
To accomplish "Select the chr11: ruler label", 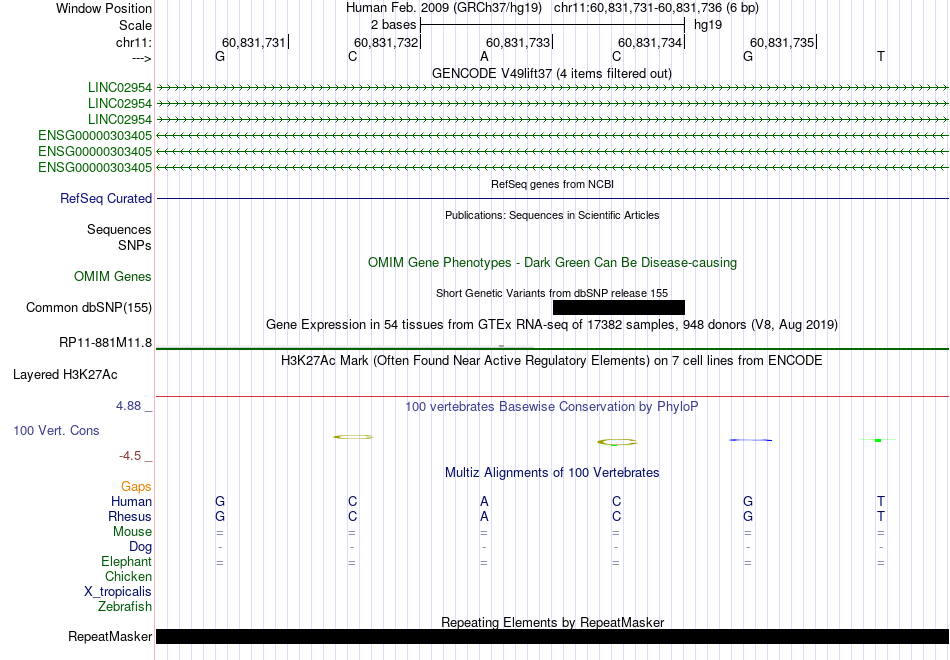I will [x=133, y=42].
